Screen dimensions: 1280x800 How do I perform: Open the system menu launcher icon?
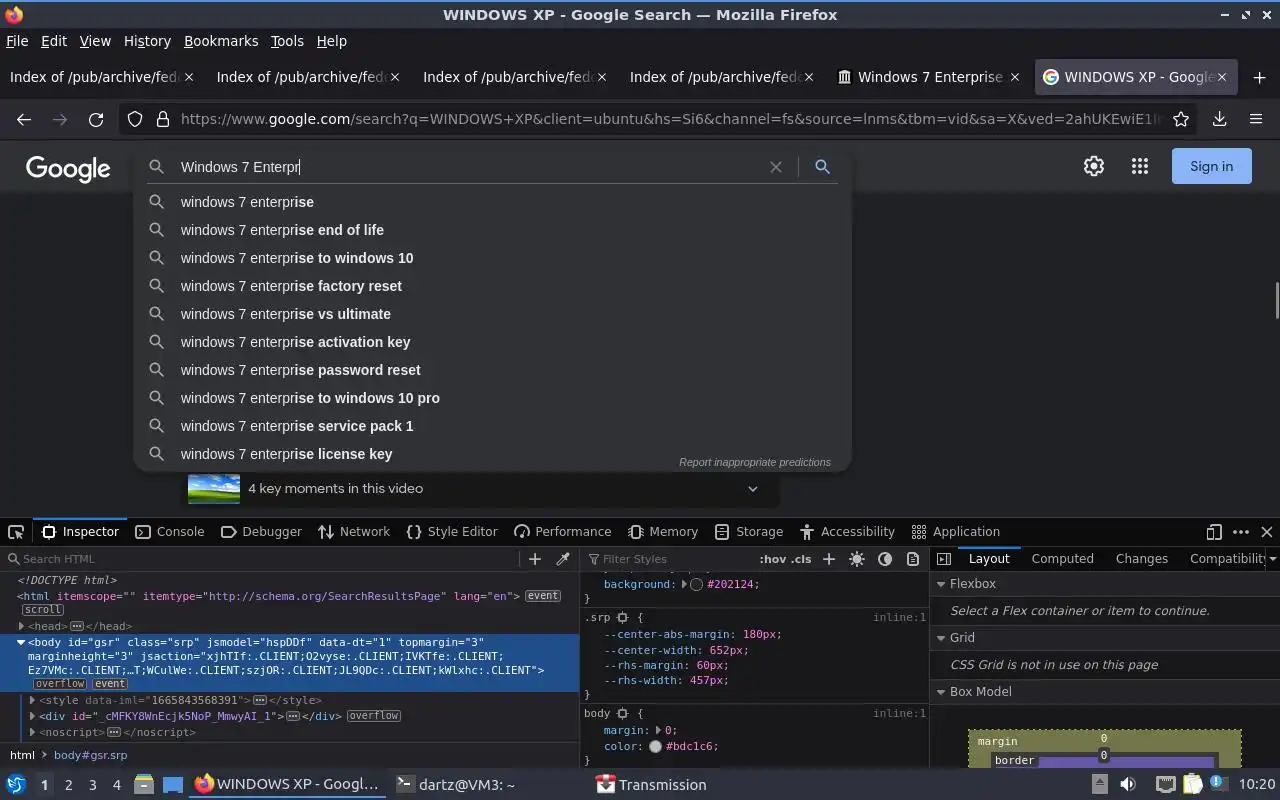(15, 785)
